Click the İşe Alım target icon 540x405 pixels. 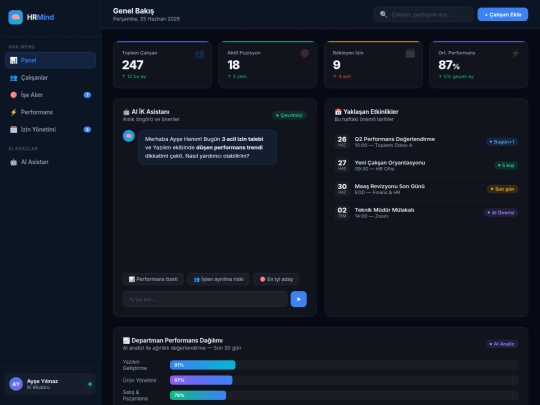tap(13, 95)
